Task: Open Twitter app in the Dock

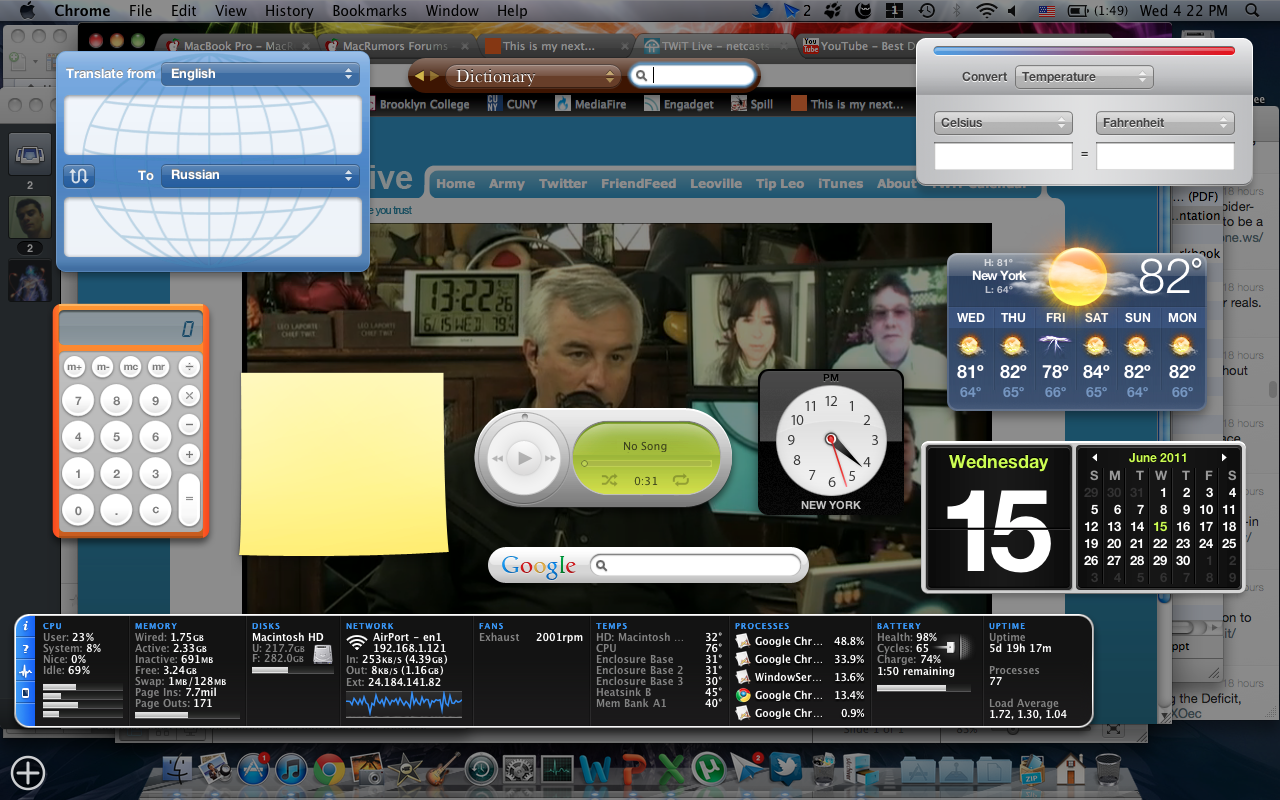Action: (x=787, y=770)
